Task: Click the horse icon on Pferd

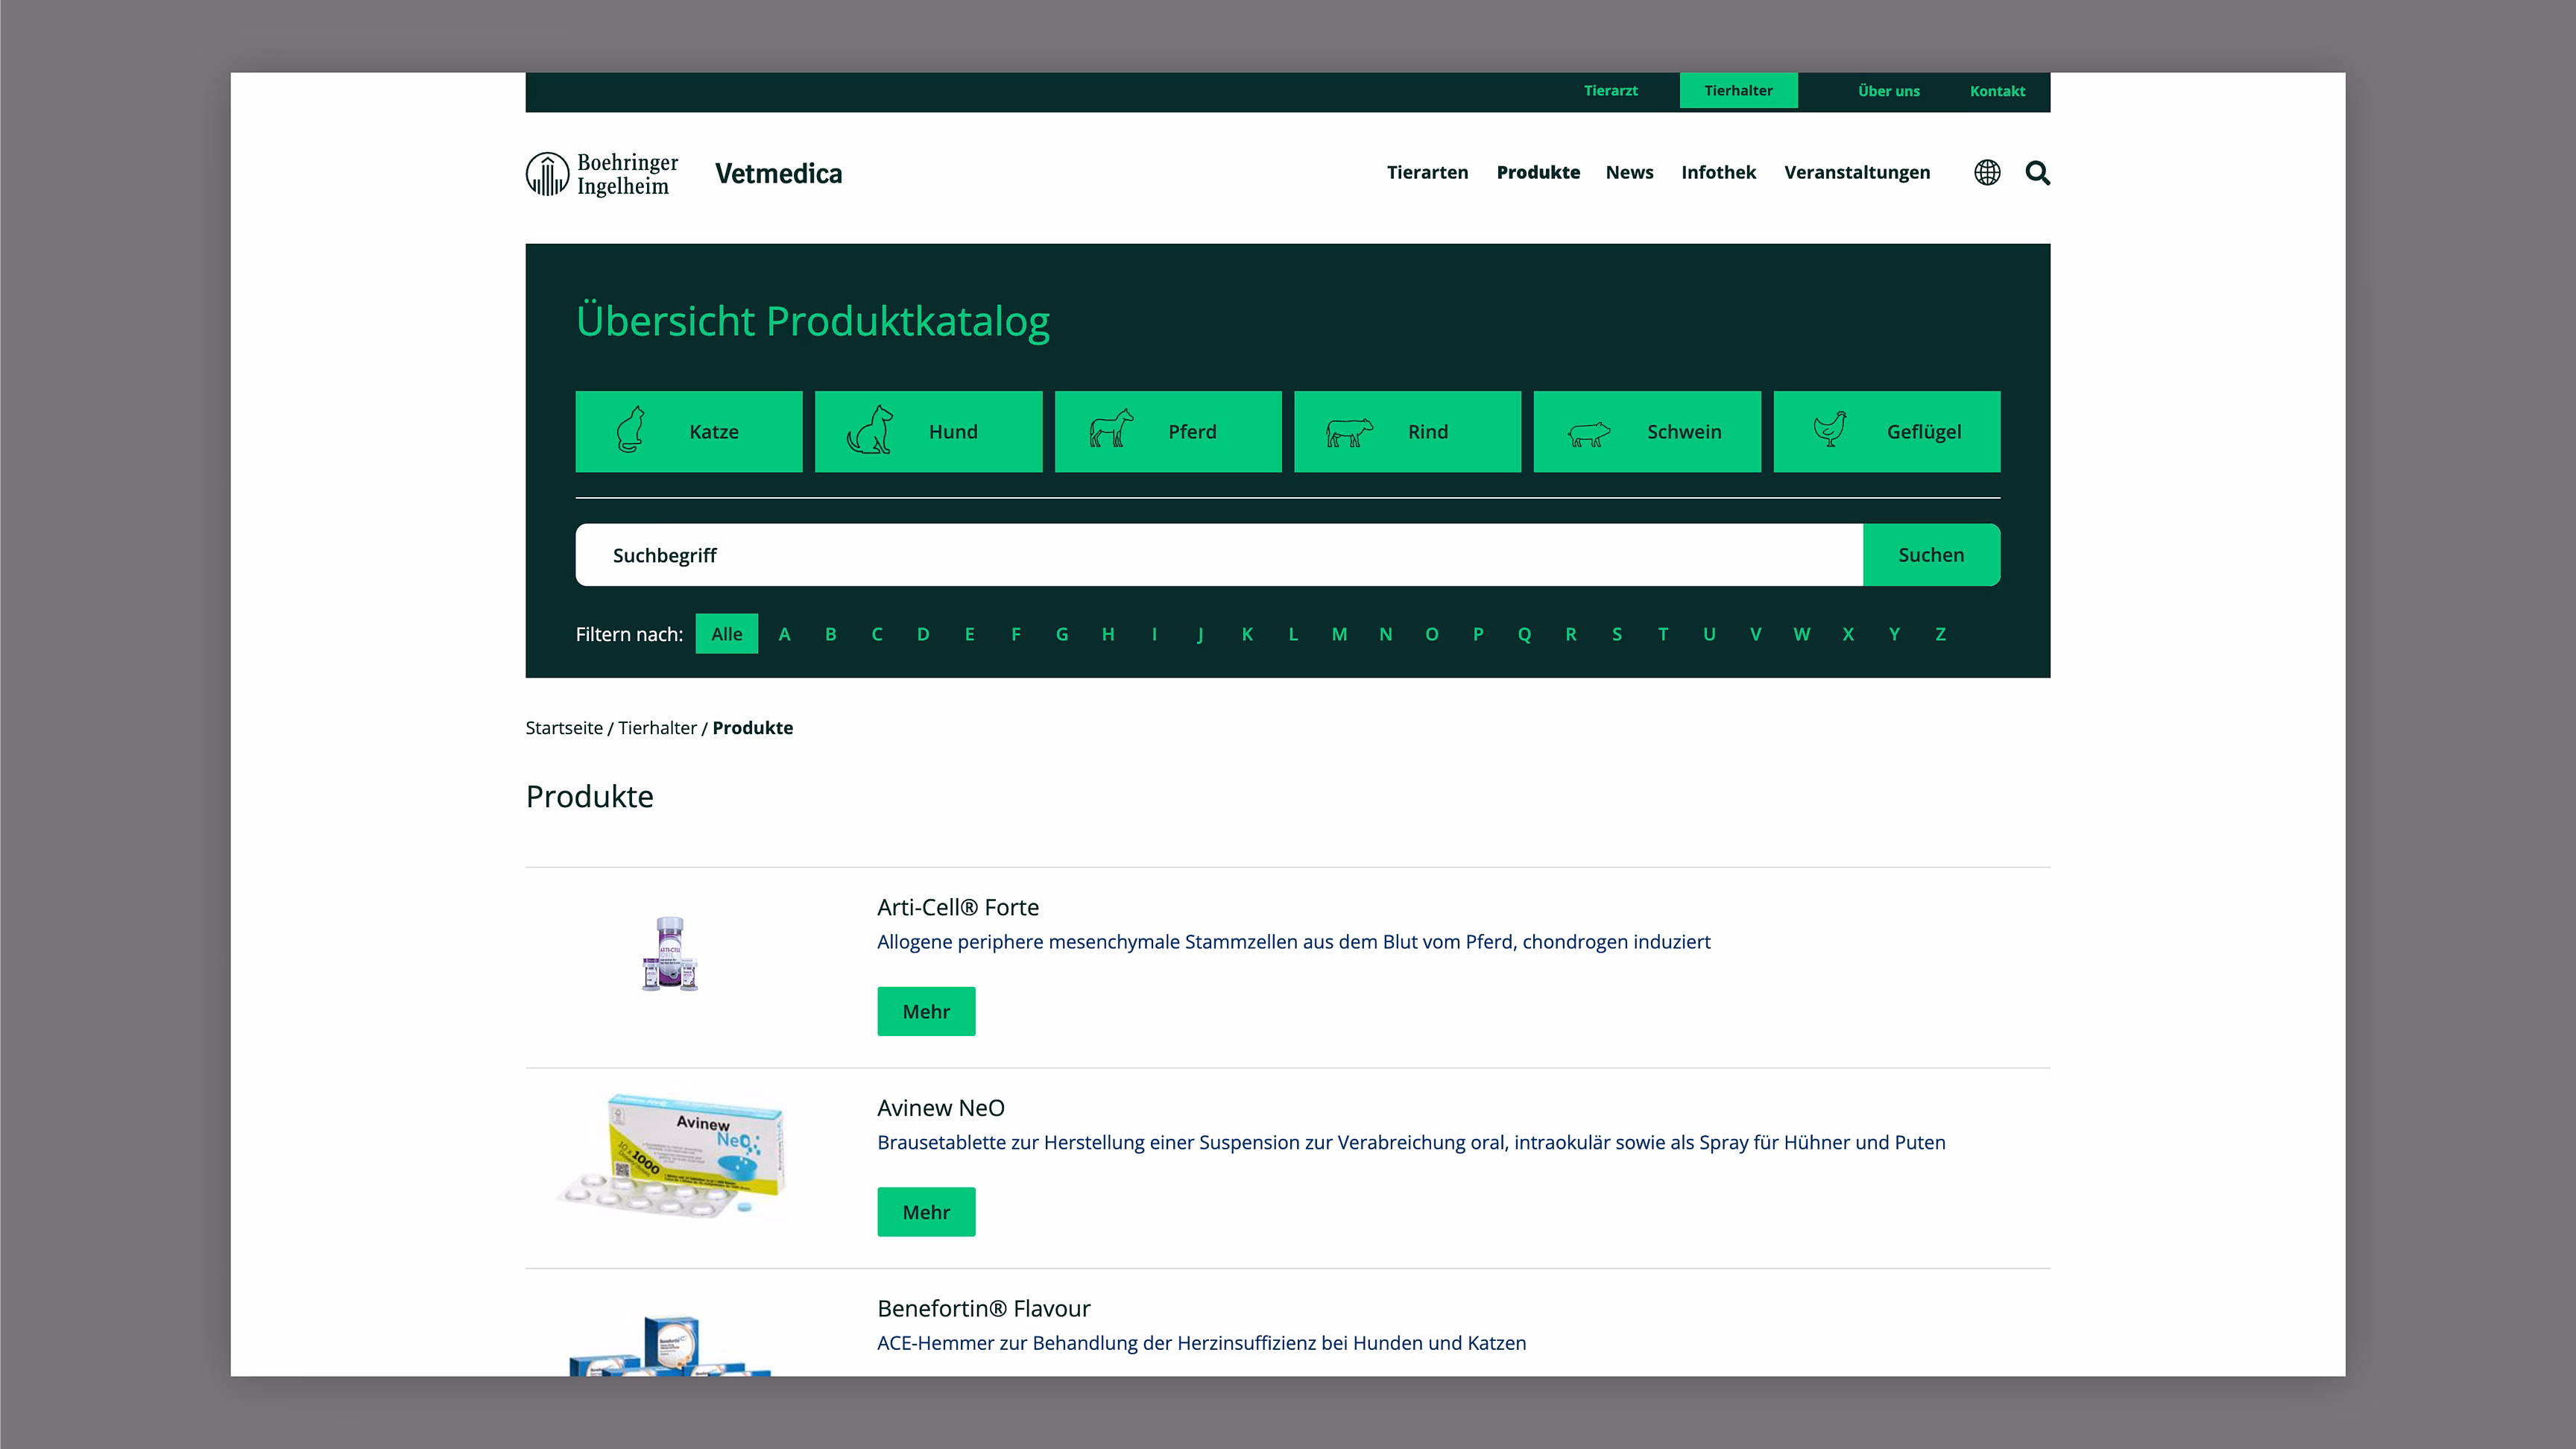Action: coord(1111,428)
